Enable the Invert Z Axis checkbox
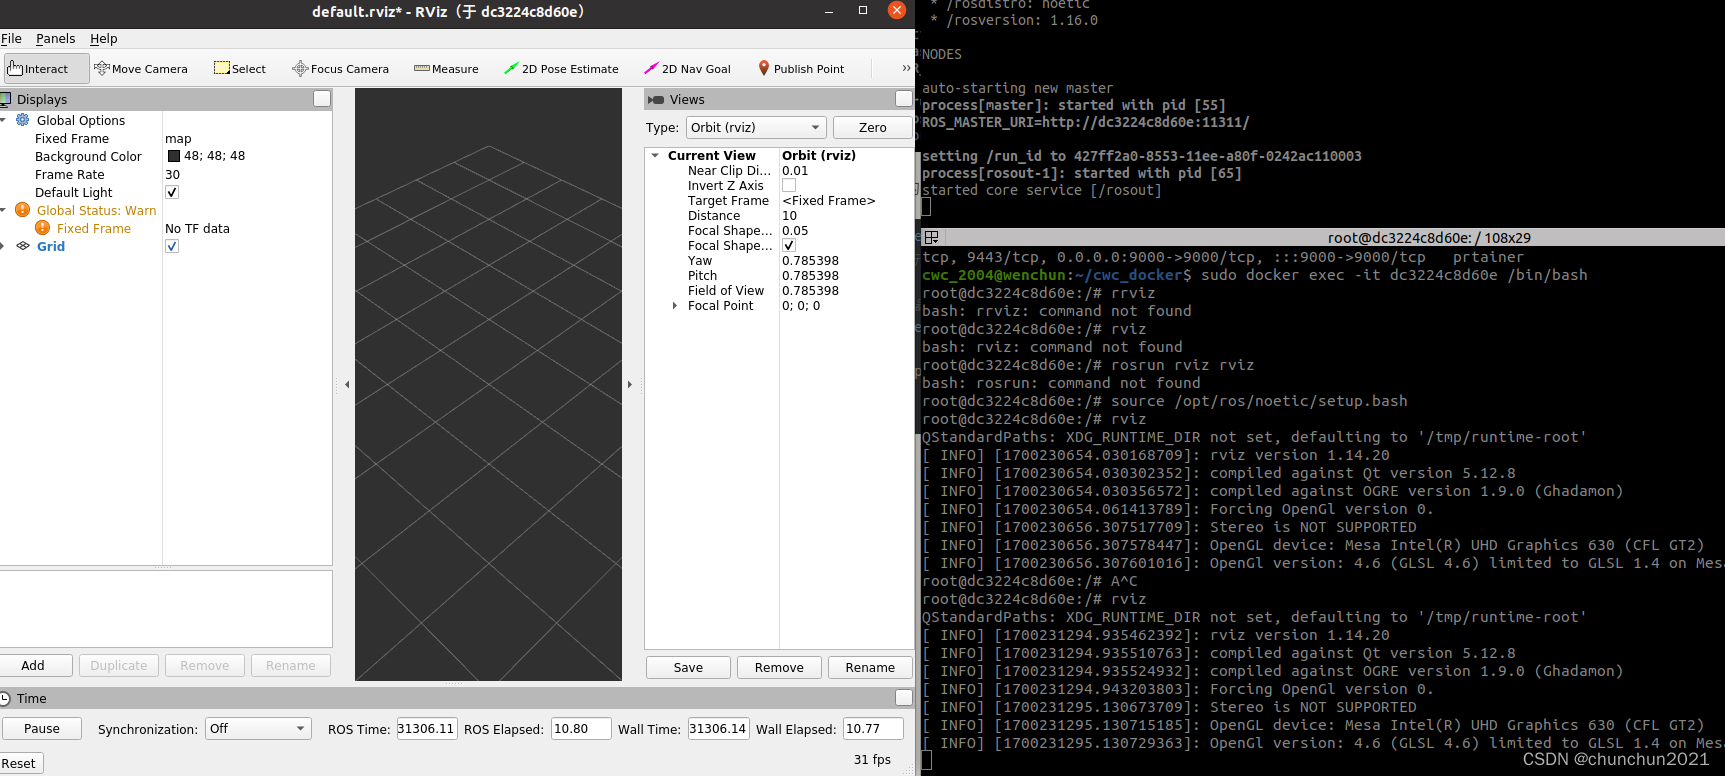This screenshot has width=1725, height=776. (x=789, y=186)
